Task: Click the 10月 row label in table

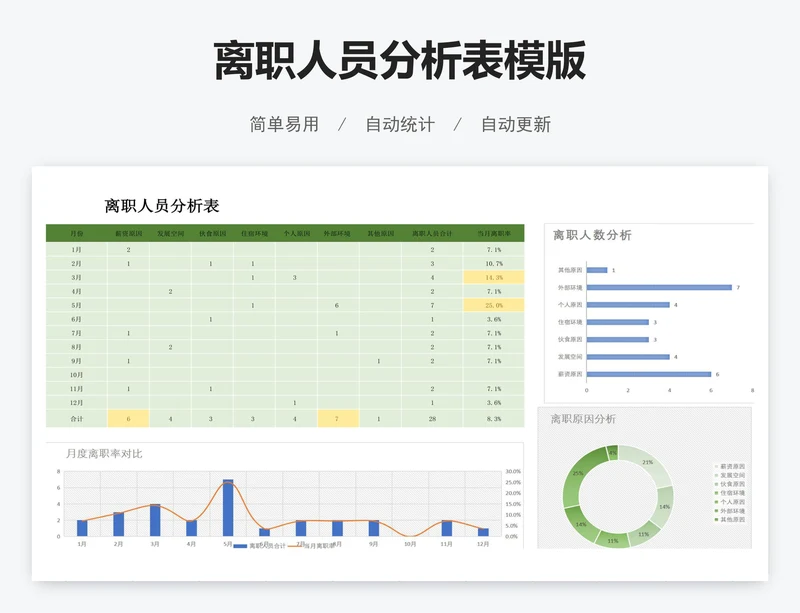Action: click(x=77, y=375)
